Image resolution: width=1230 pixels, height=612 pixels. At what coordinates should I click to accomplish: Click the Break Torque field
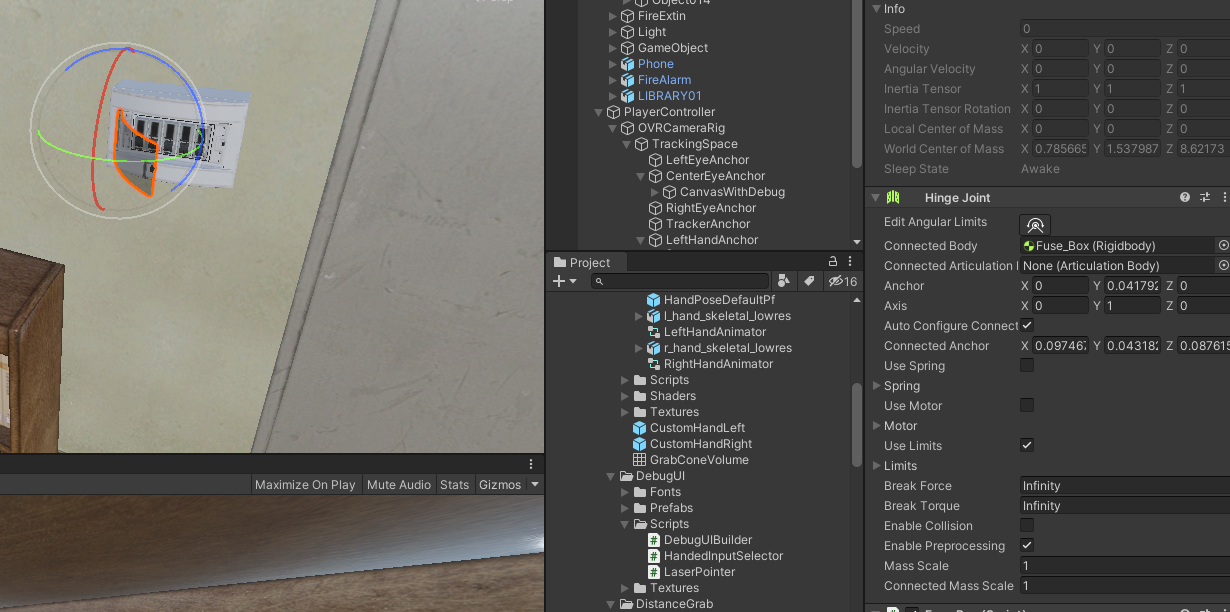point(1125,506)
